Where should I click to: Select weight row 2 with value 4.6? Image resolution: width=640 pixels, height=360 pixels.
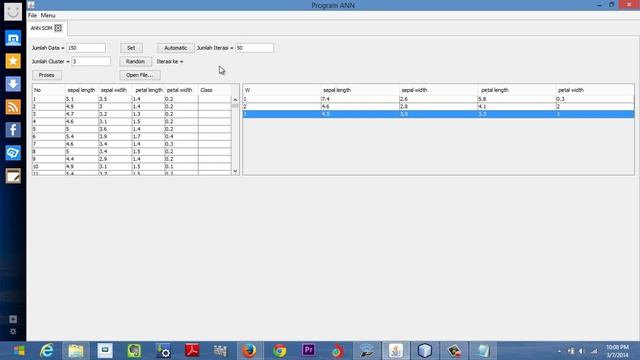pos(438,106)
